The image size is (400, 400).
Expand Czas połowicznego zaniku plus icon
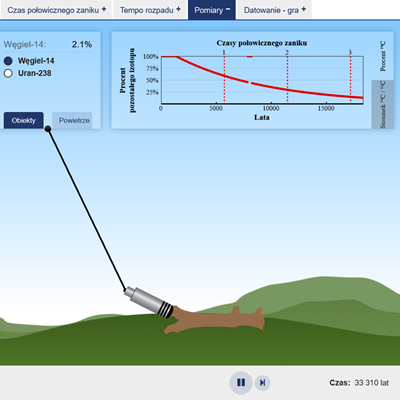[x=104, y=9]
